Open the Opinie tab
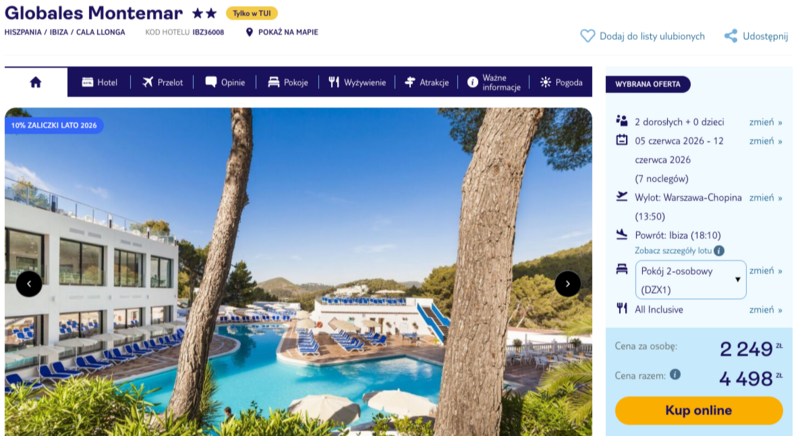 point(225,82)
